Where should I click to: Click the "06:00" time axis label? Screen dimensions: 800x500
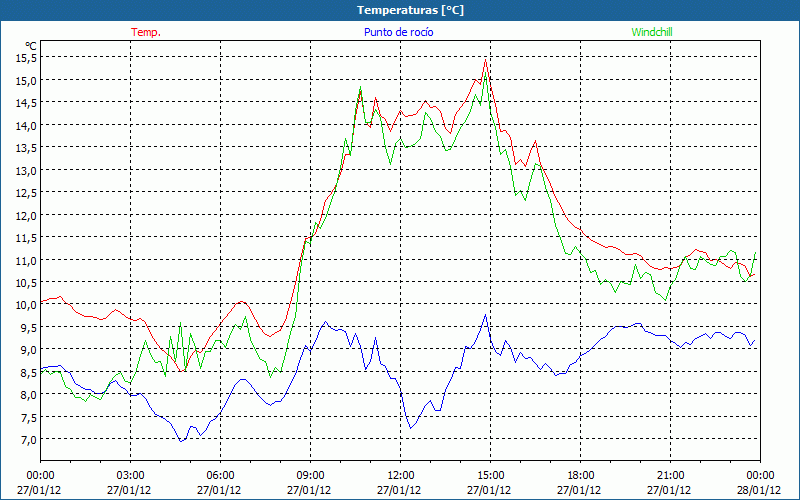pos(220,475)
